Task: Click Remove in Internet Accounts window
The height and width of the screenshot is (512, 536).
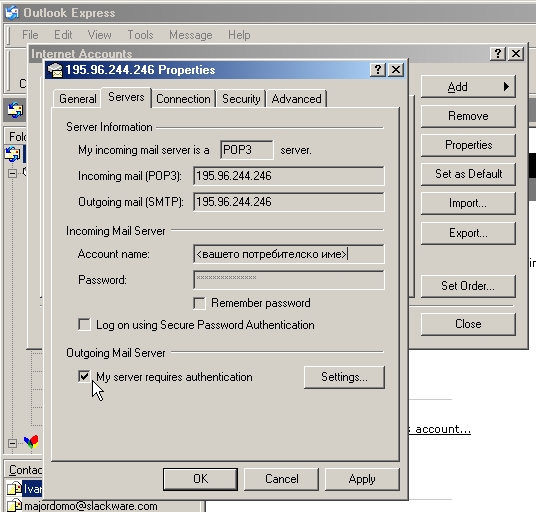Action: click(468, 116)
